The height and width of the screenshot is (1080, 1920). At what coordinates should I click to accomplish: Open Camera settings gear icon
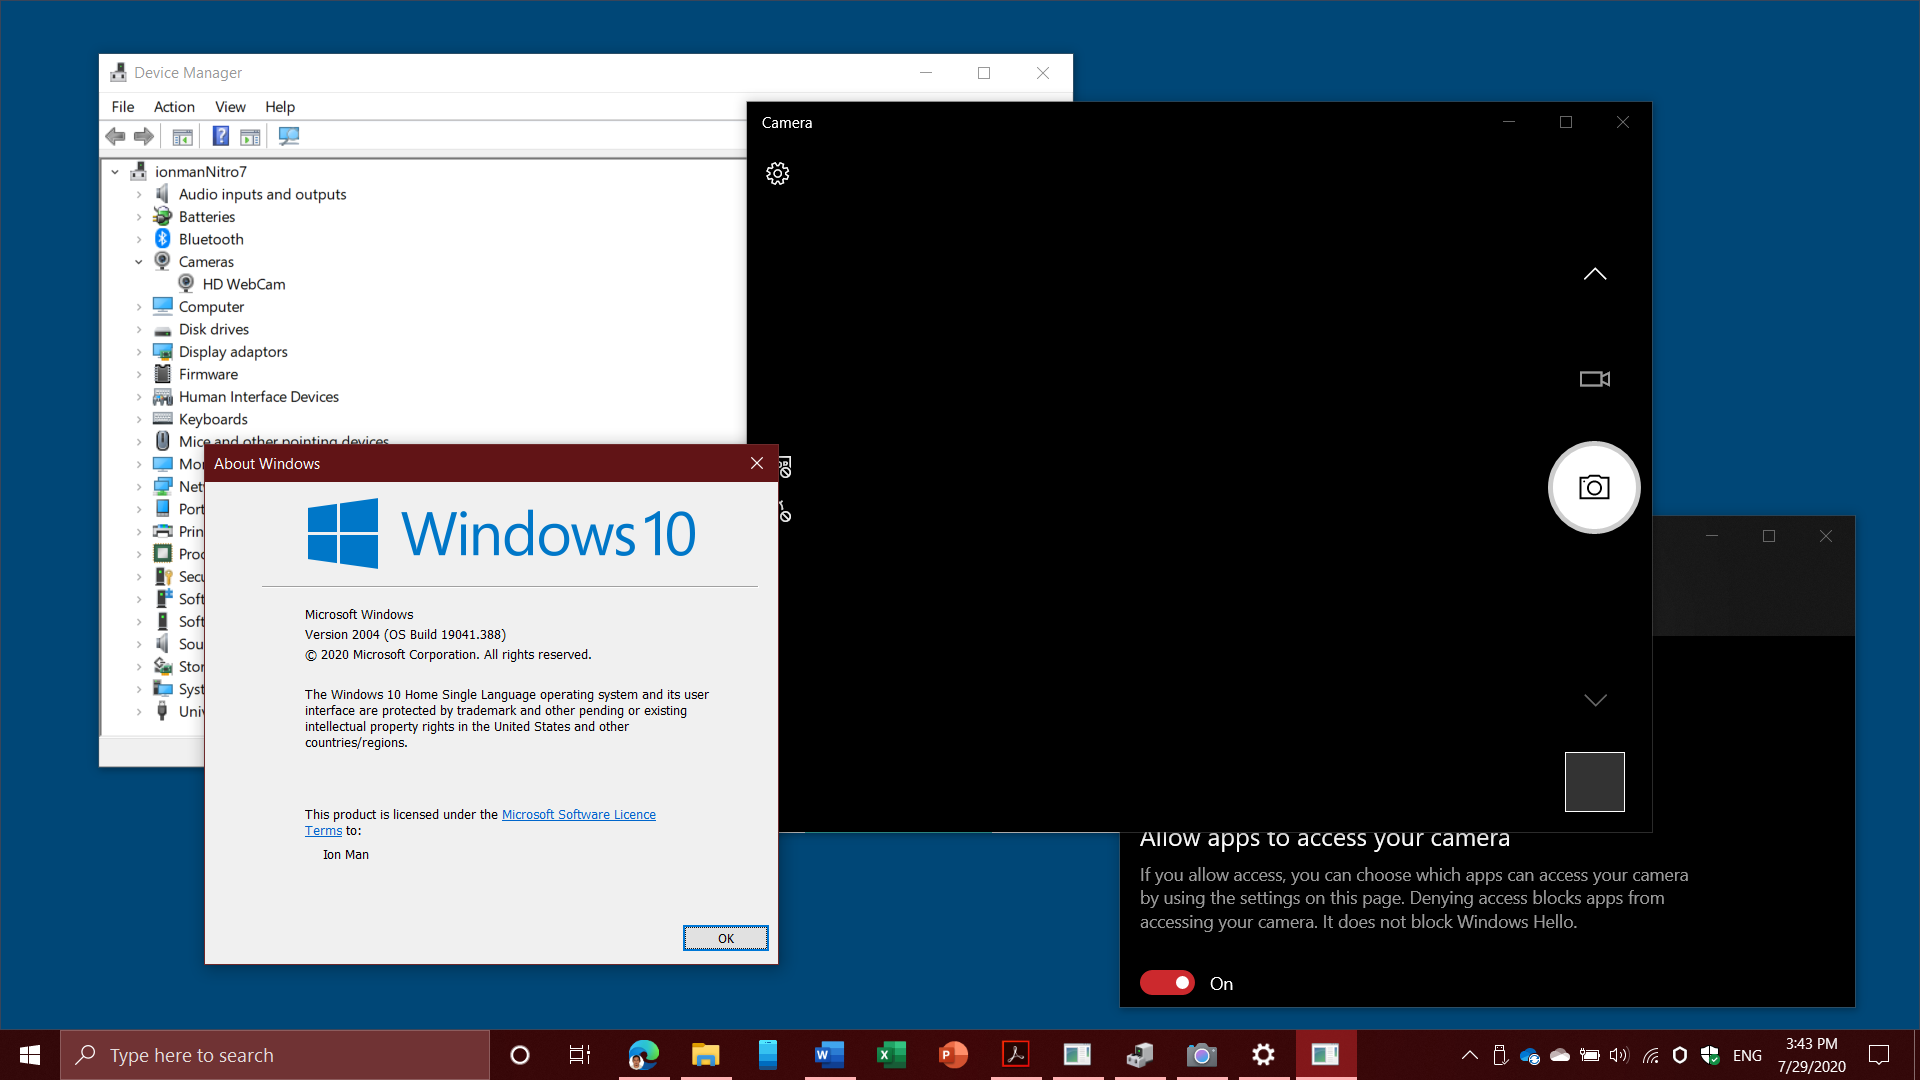pos(778,173)
